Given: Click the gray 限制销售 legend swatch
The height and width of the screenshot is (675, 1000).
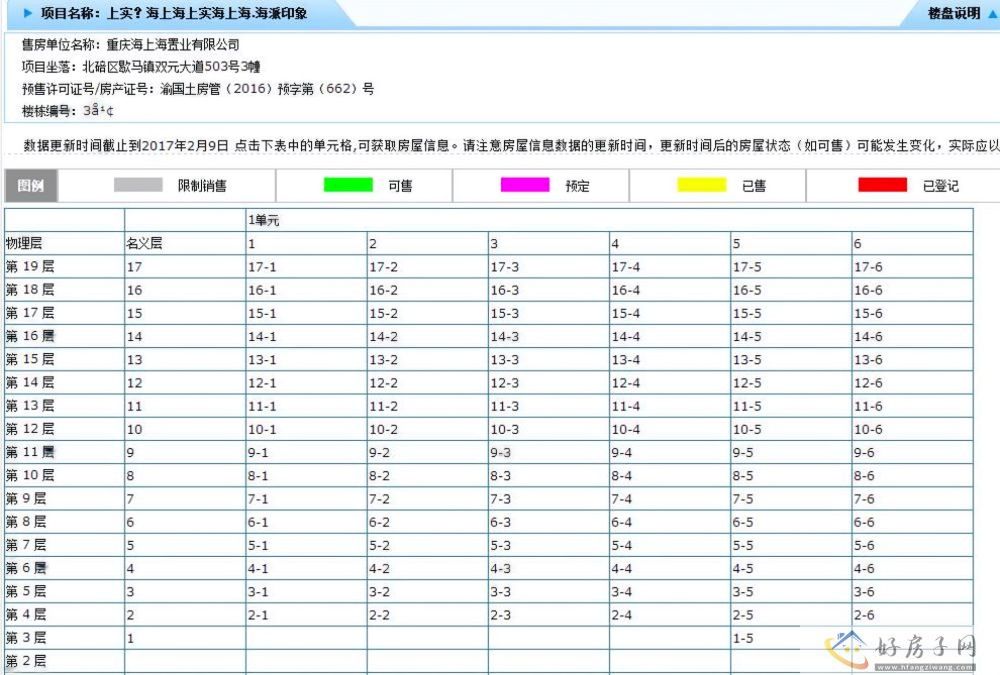Looking at the screenshot, I should 138,186.
